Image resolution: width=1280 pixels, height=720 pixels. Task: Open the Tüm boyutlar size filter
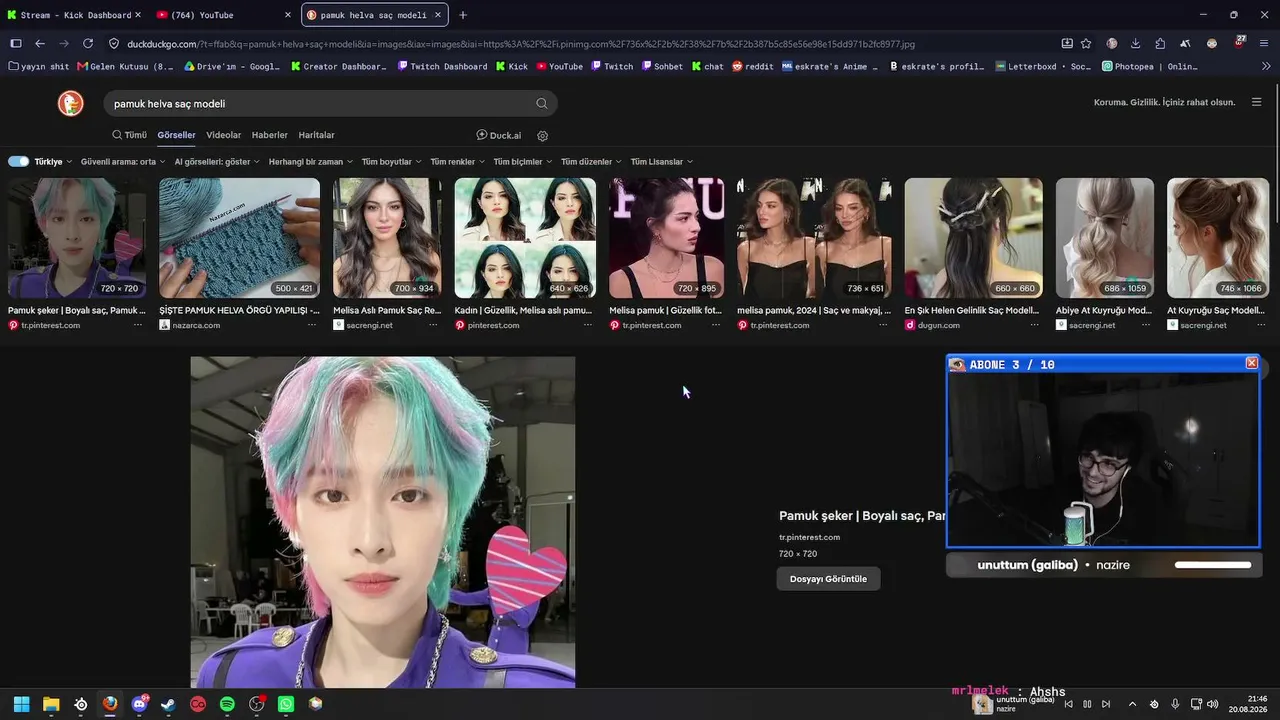(391, 162)
